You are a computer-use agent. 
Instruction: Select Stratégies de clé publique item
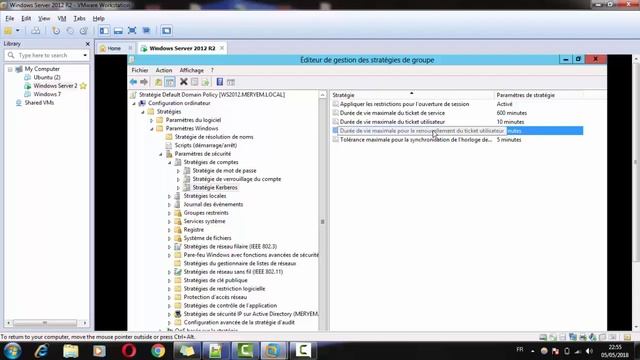[x=215, y=280]
